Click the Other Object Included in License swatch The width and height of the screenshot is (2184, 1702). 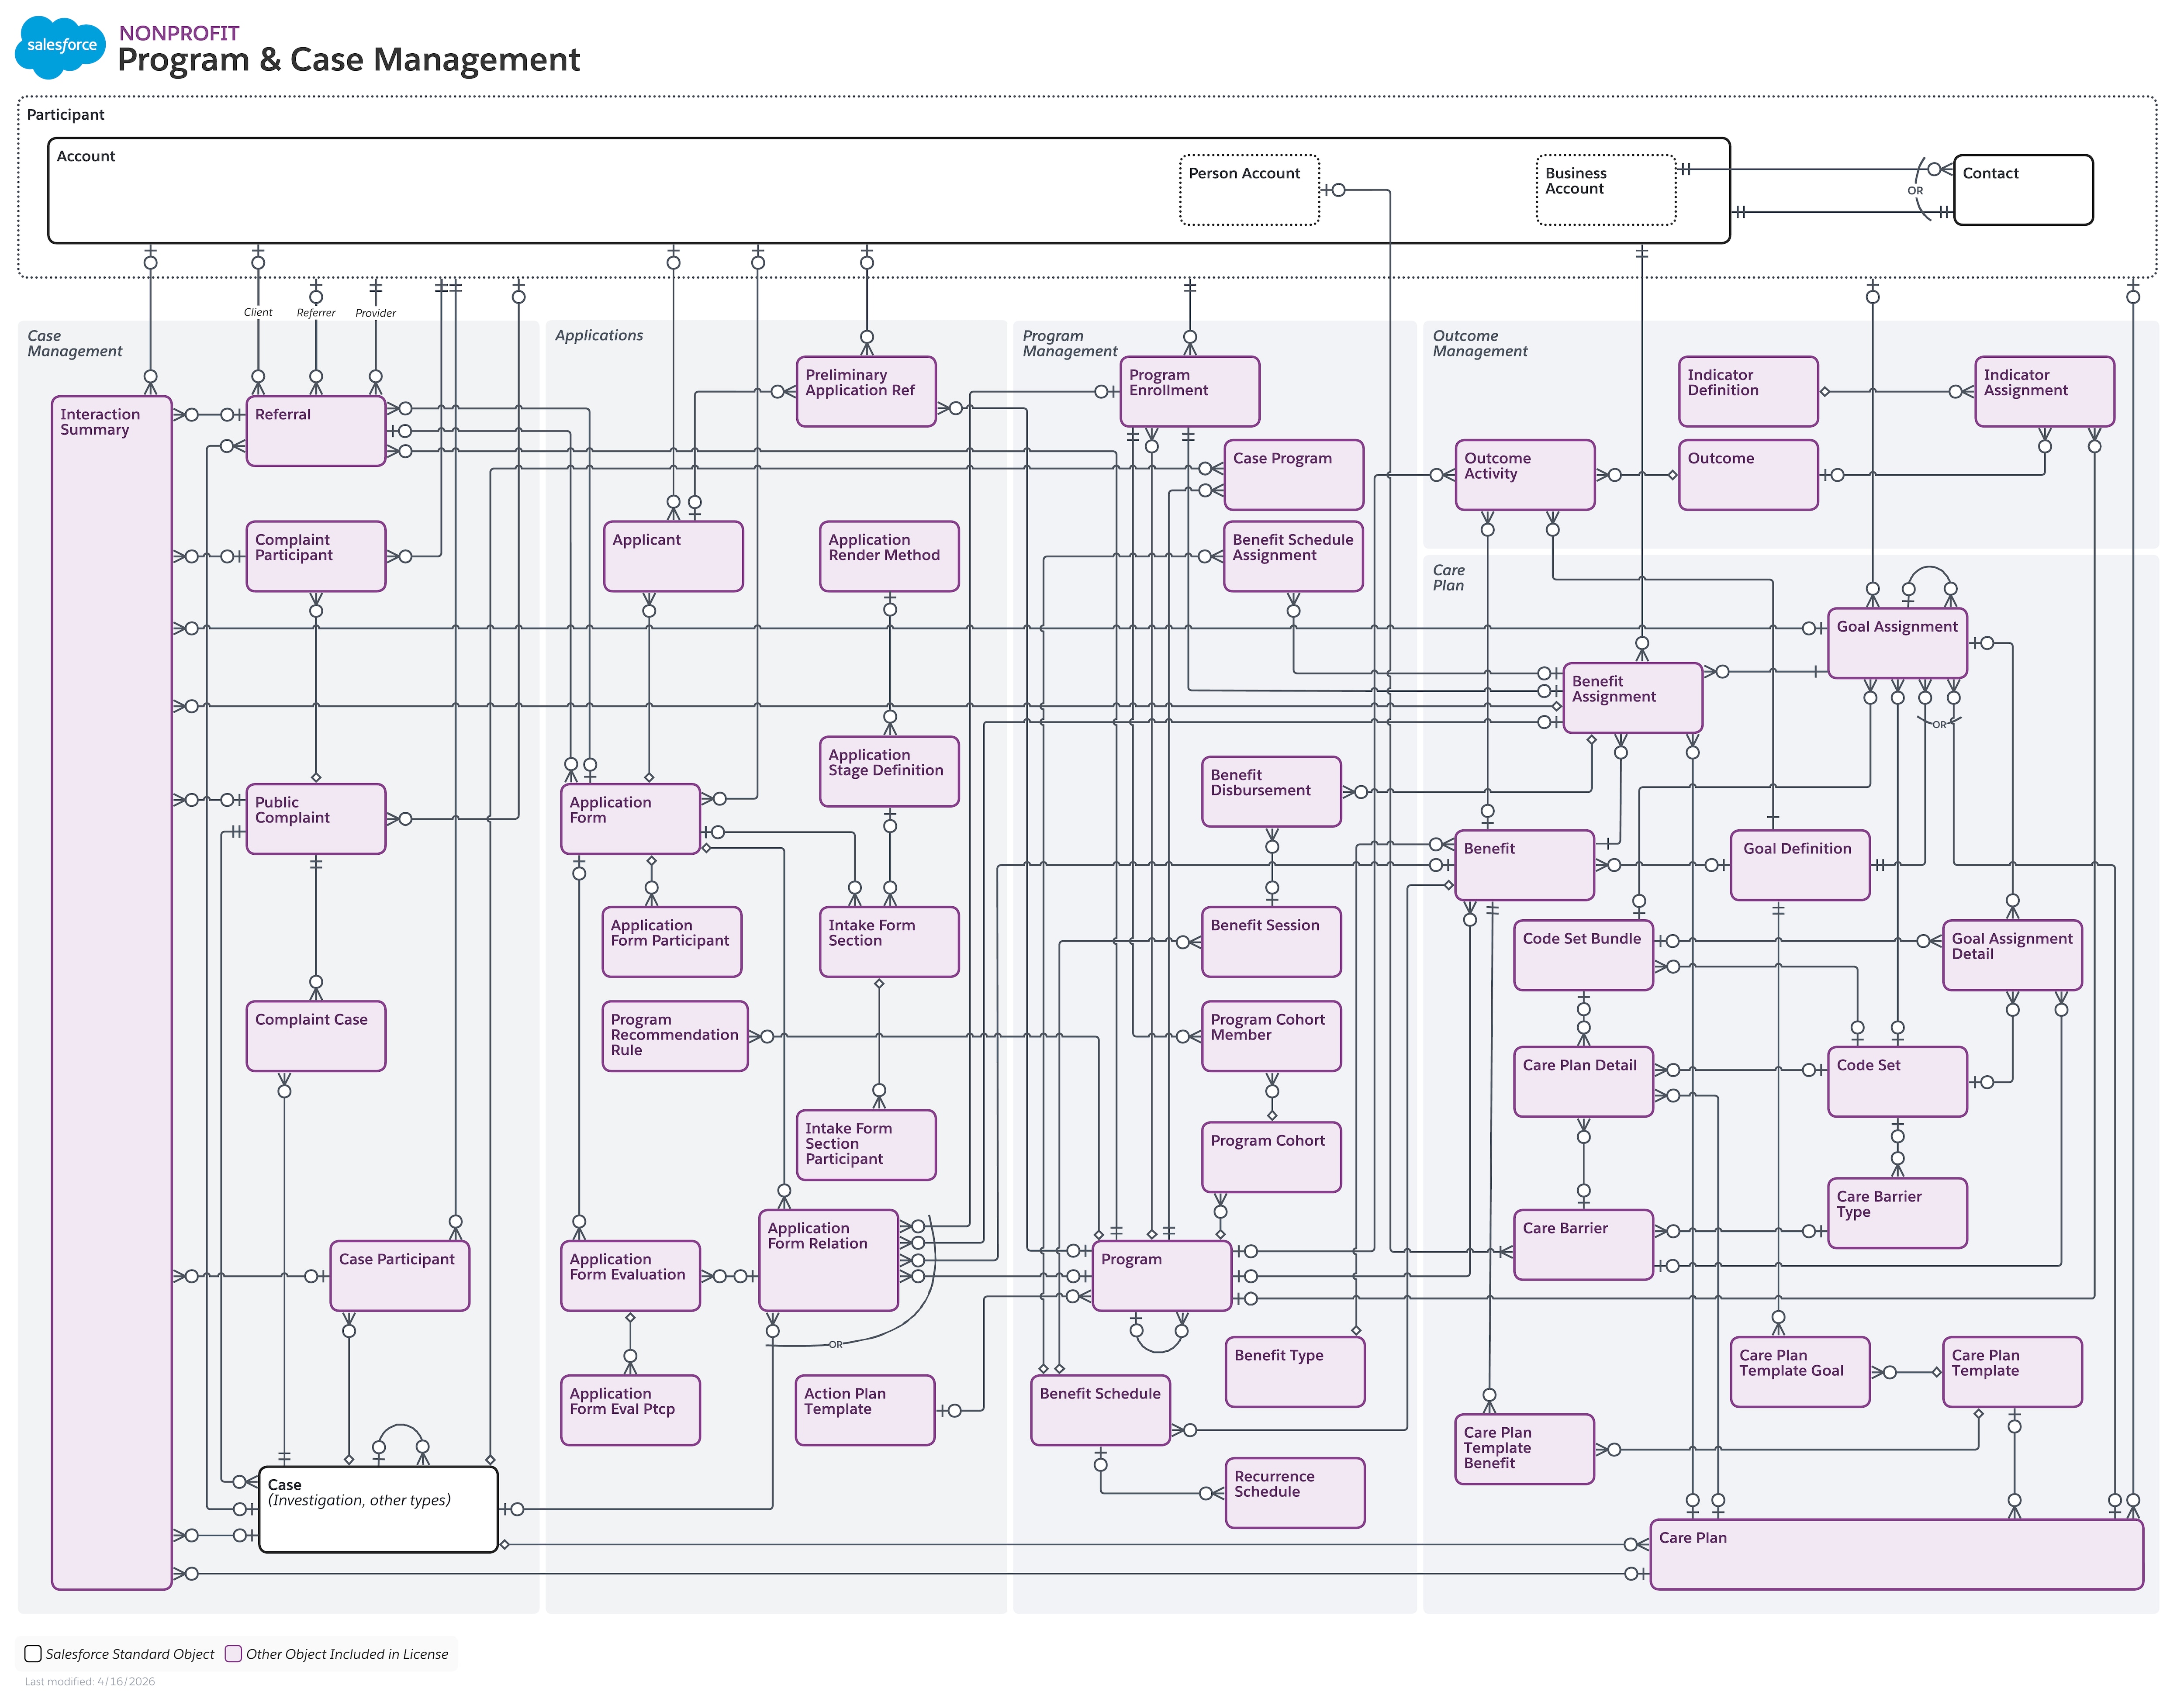(x=233, y=1653)
